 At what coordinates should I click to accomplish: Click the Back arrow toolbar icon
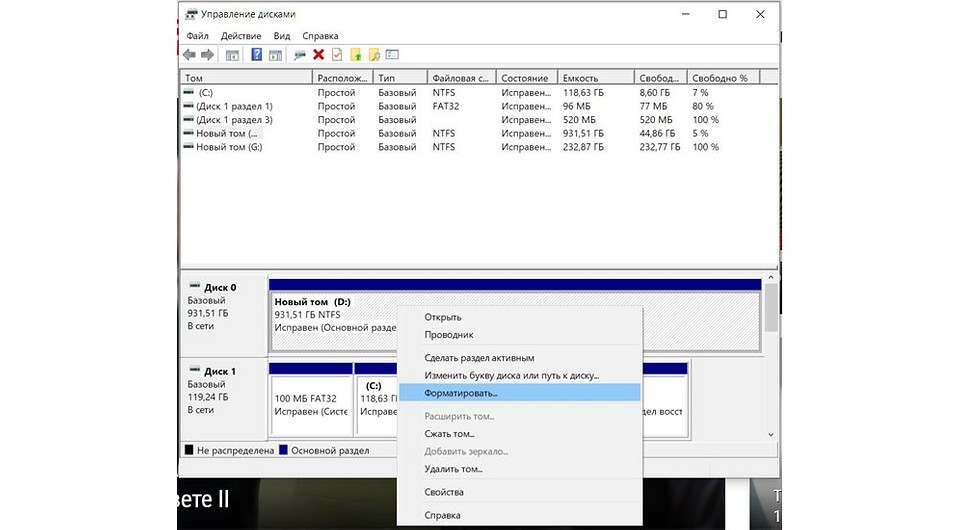click(189, 55)
